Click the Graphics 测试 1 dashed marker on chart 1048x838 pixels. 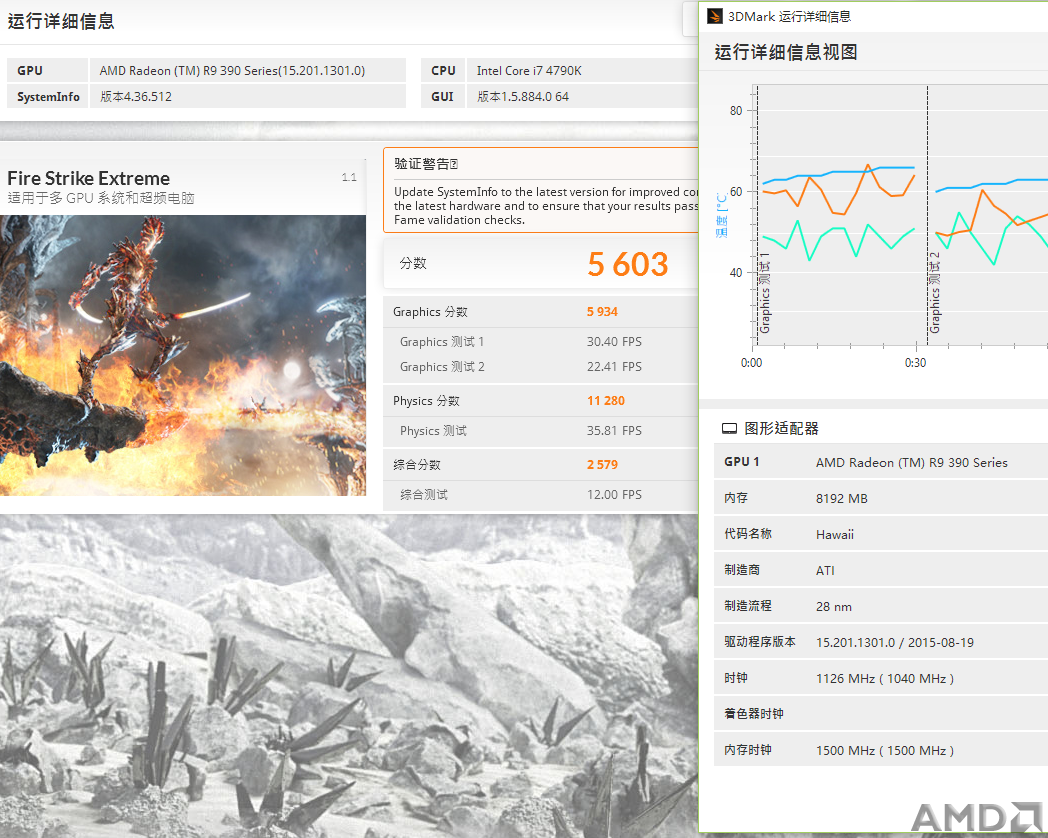758,214
